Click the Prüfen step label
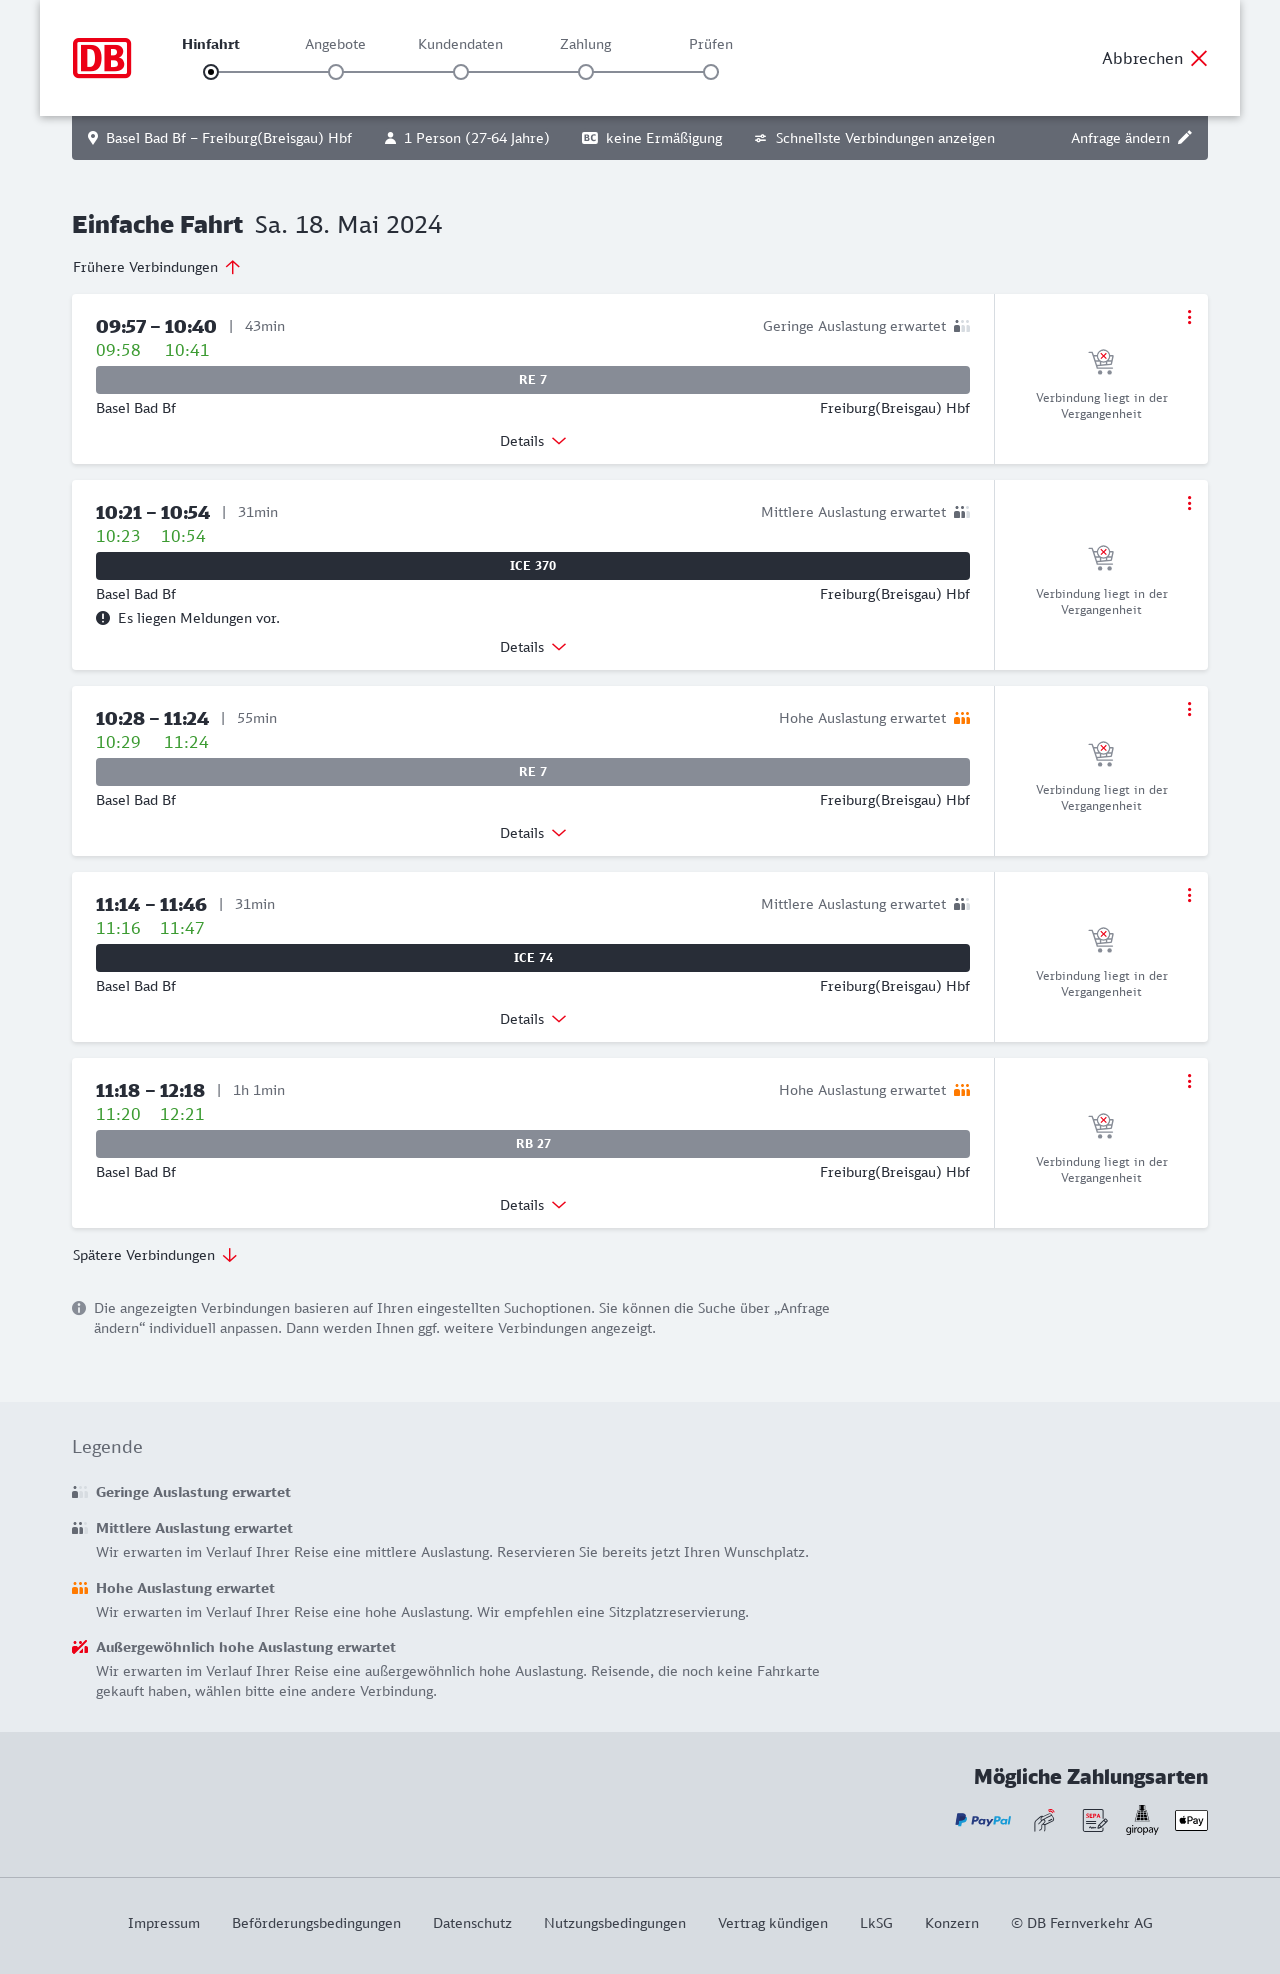This screenshot has width=1280, height=1974. point(711,44)
